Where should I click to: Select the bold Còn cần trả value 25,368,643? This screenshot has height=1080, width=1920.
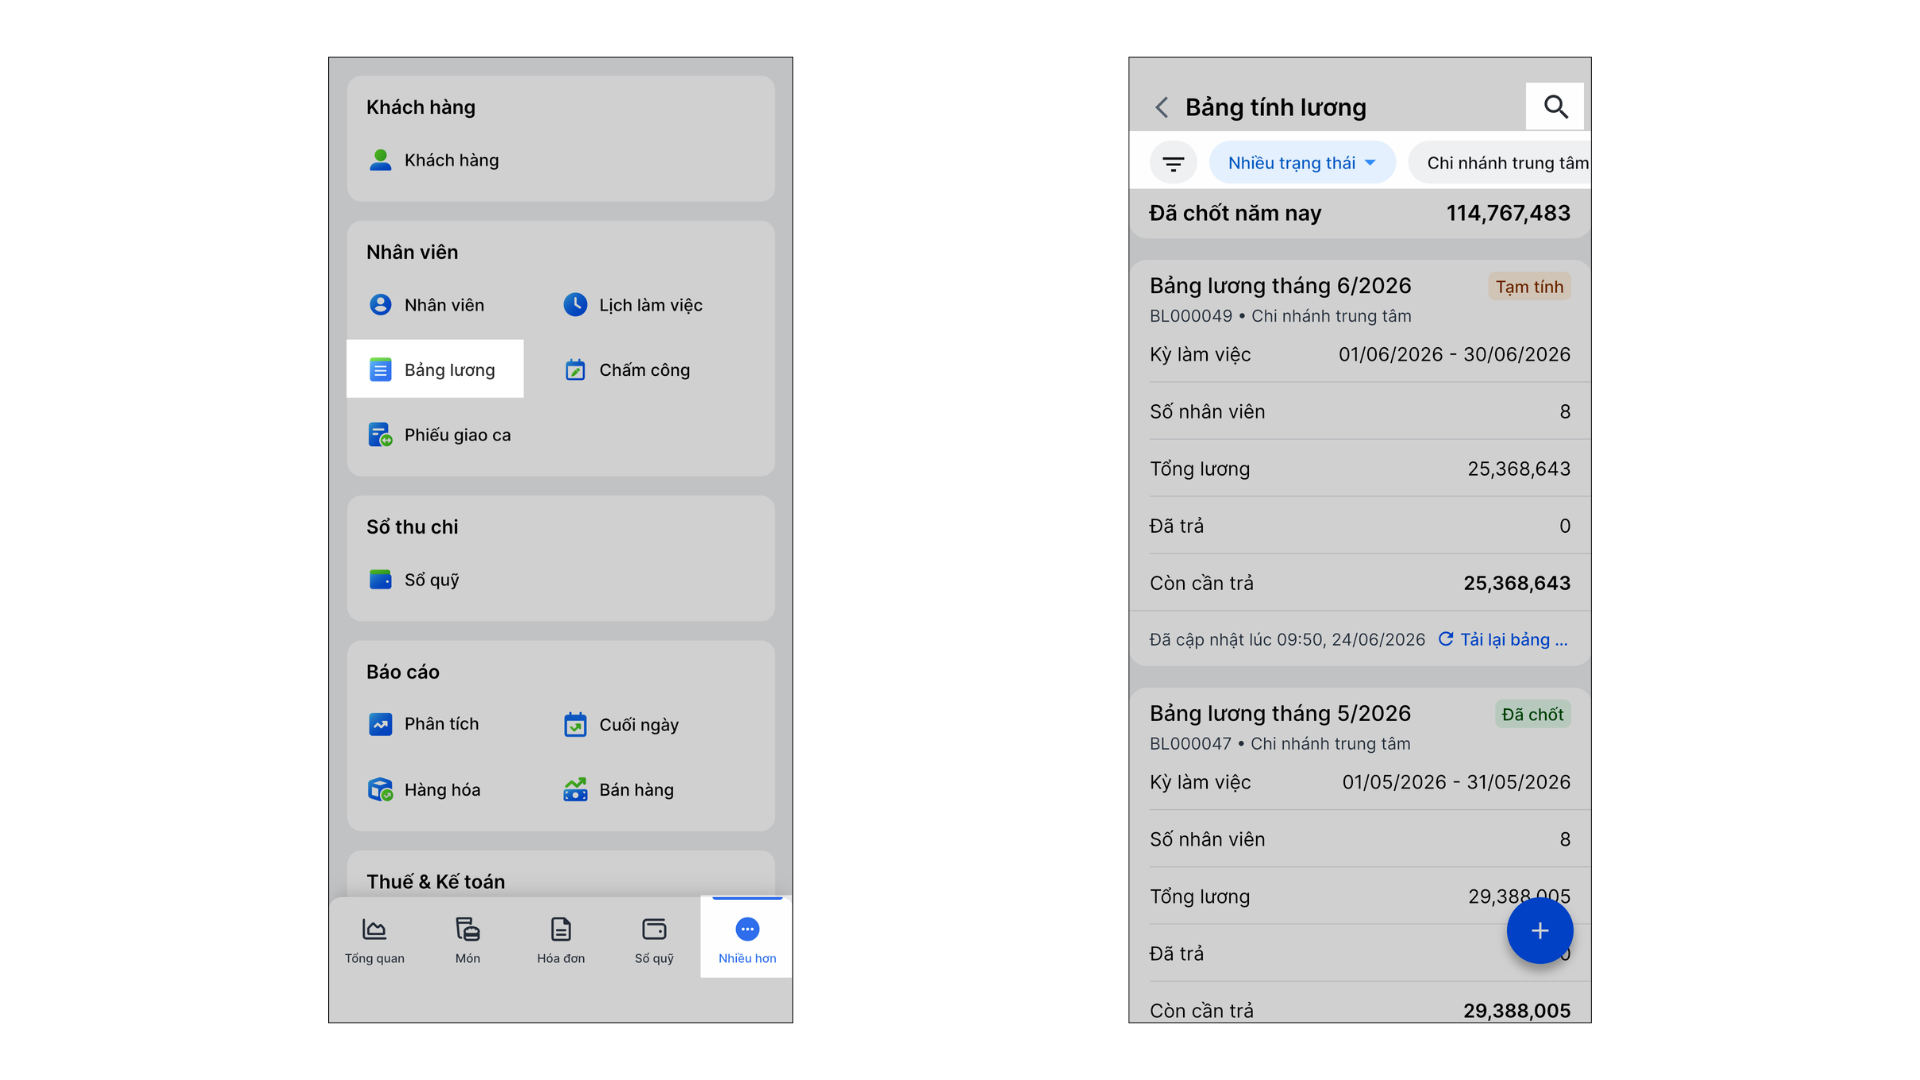click(x=1517, y=584)
